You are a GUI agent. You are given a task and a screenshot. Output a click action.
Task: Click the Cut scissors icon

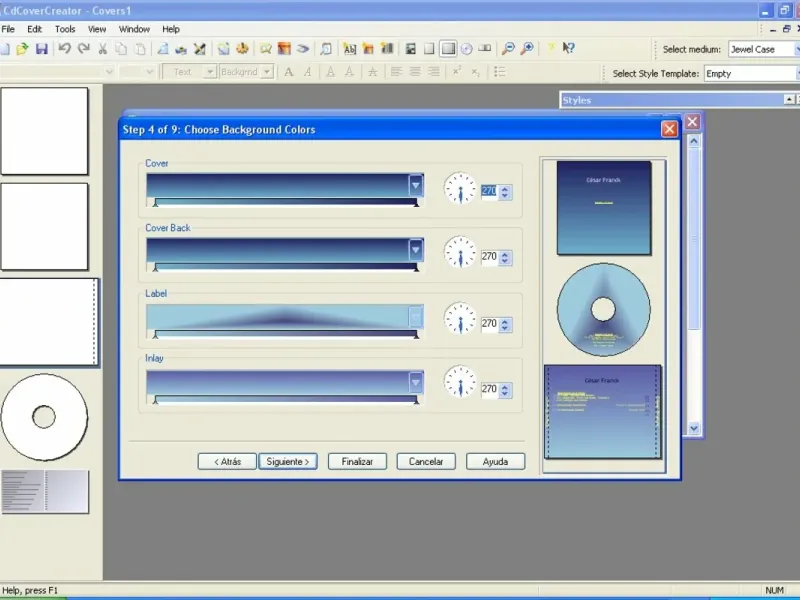tap(102, 48)
